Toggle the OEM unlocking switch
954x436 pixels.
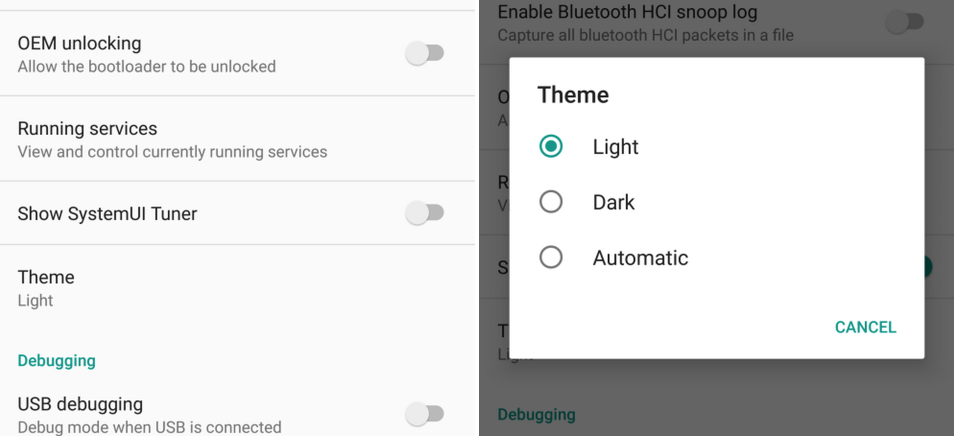pos(424,54)
